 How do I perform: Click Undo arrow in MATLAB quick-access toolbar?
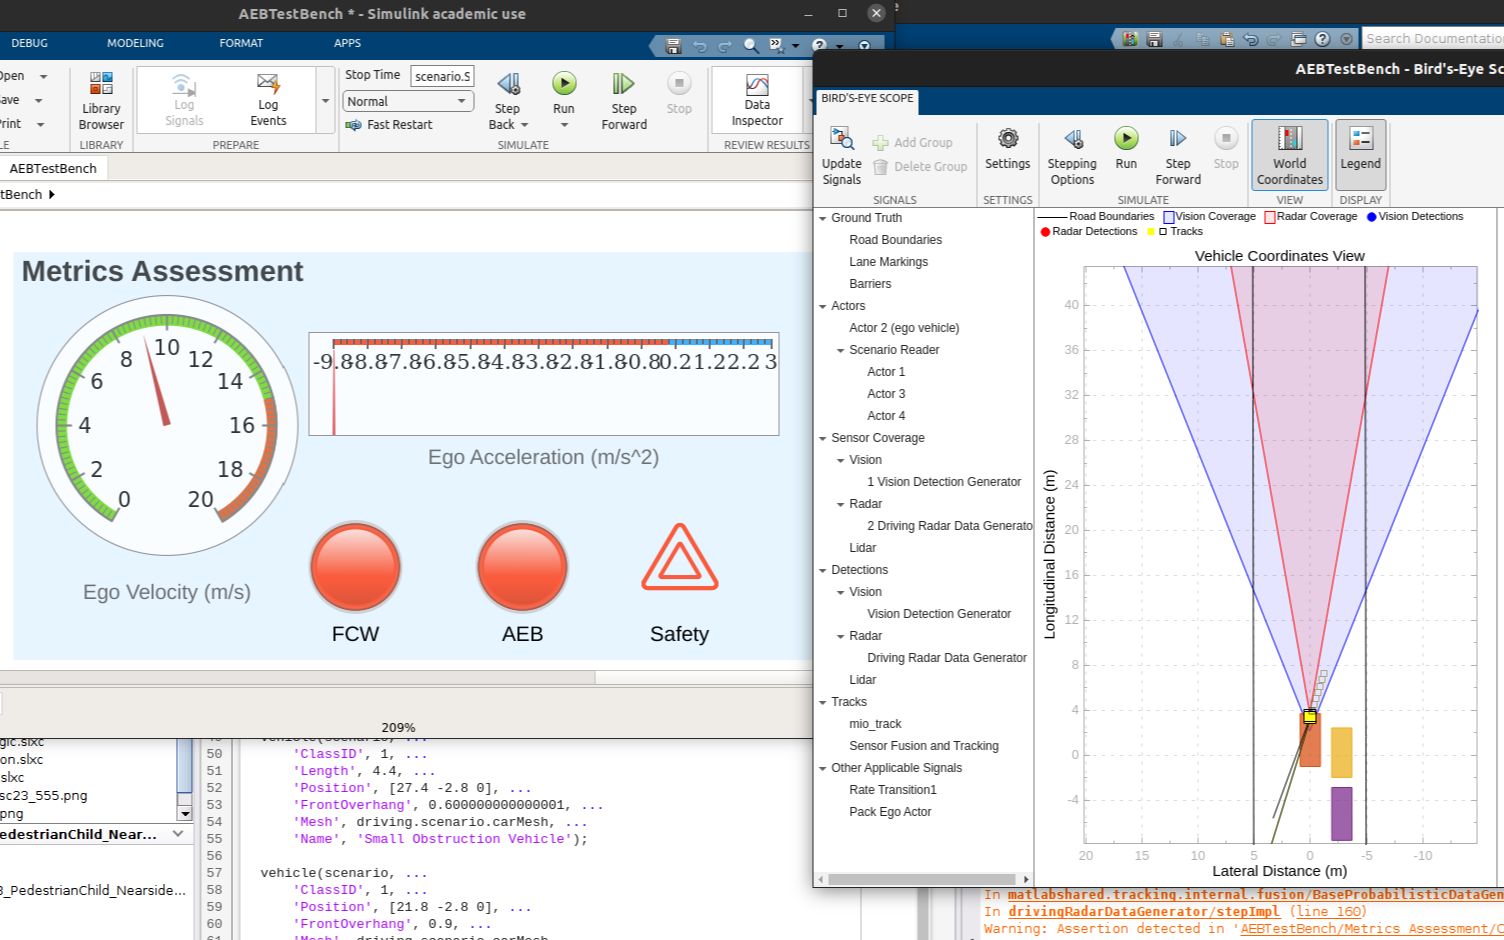tap(1250, 39)
